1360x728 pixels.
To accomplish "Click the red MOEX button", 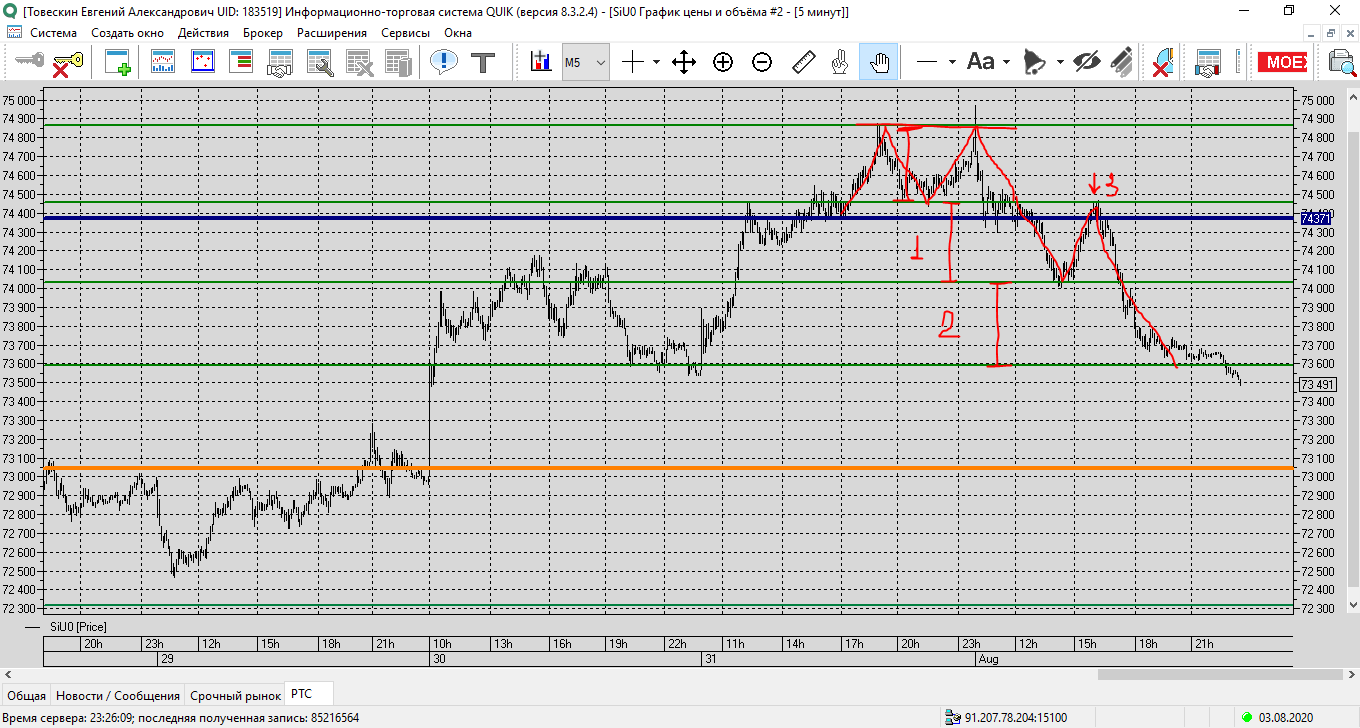I will tap(1283, 63).
